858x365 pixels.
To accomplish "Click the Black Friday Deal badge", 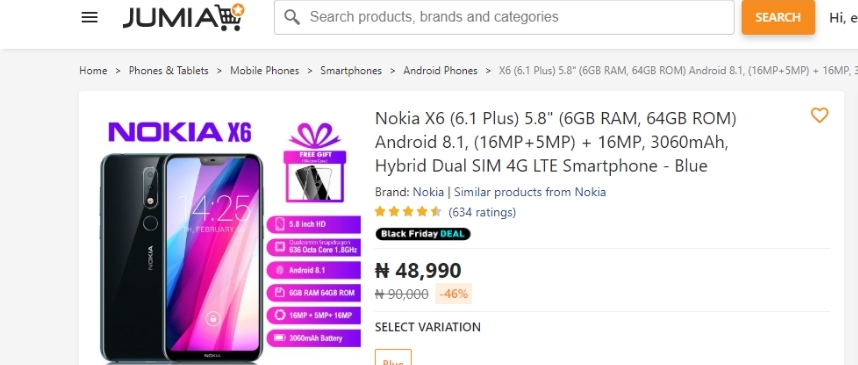I will pos(422,234).
